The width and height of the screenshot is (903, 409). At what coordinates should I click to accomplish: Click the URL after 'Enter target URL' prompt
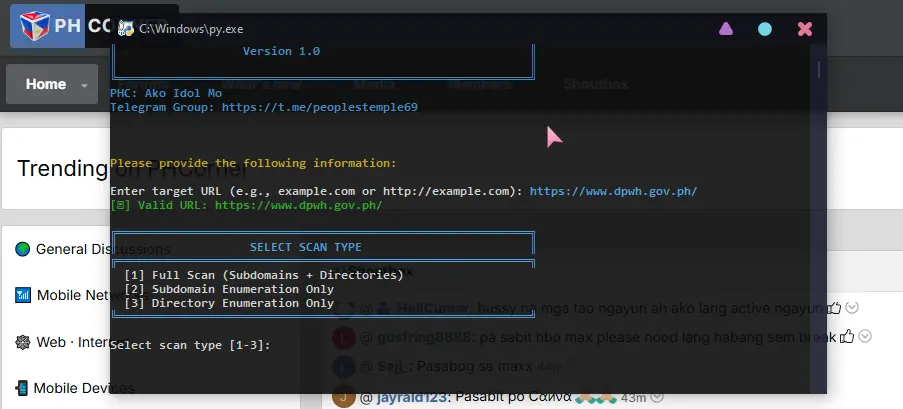[x=613, y=191]
